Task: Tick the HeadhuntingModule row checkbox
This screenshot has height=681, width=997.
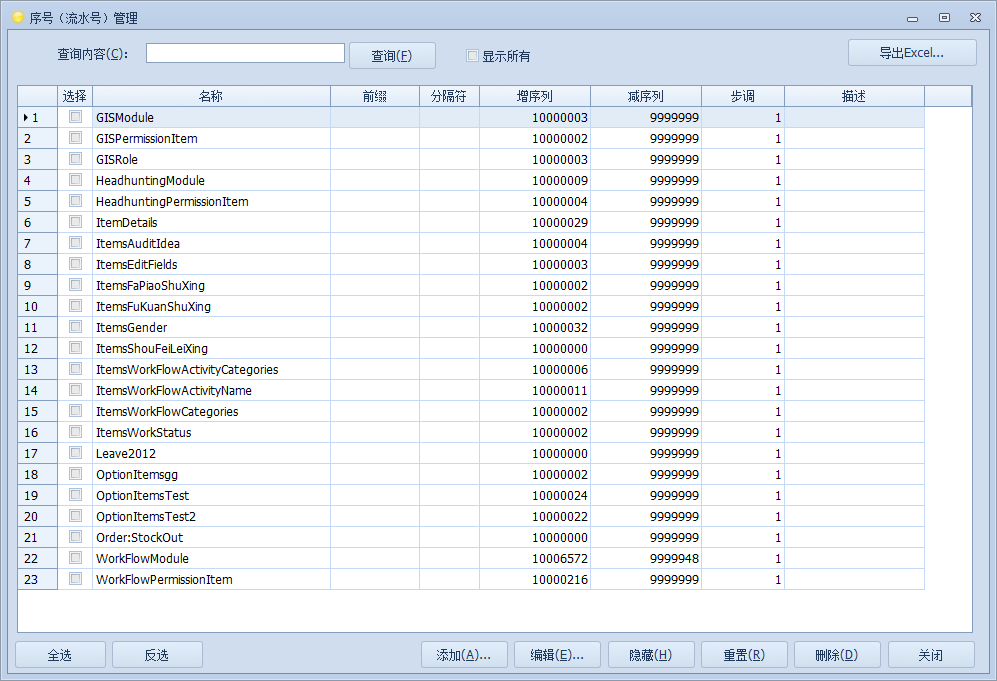Action: [76, 180]
